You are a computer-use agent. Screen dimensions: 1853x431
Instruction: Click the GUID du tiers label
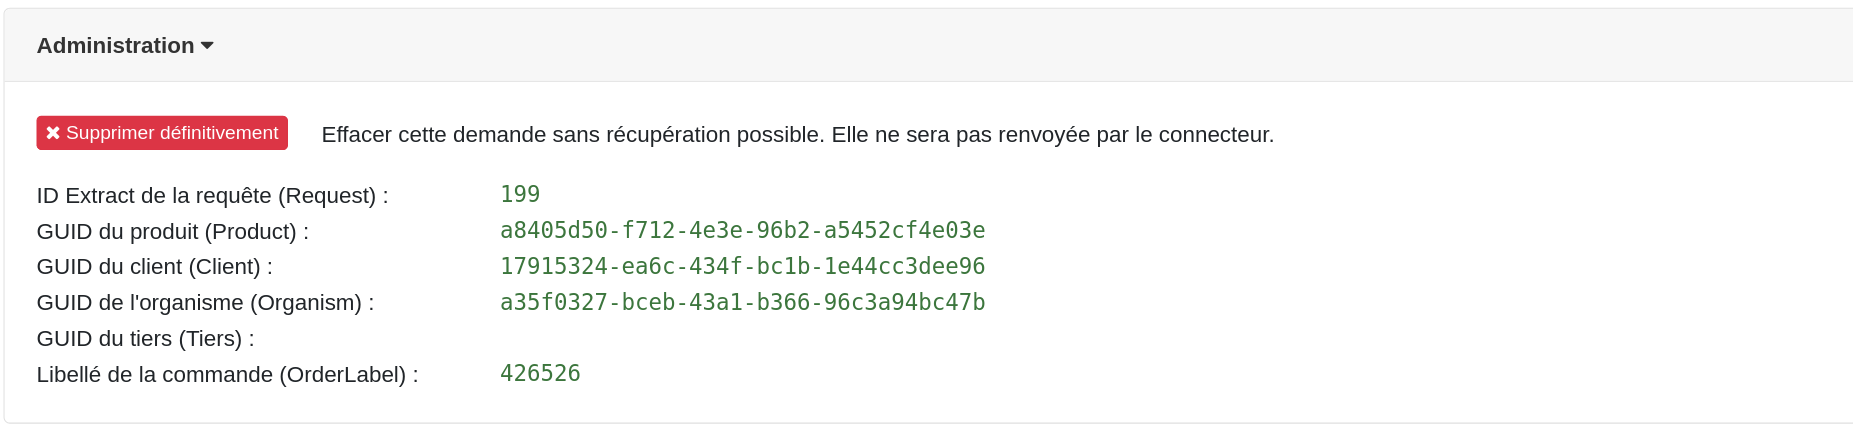pos(145,339)
